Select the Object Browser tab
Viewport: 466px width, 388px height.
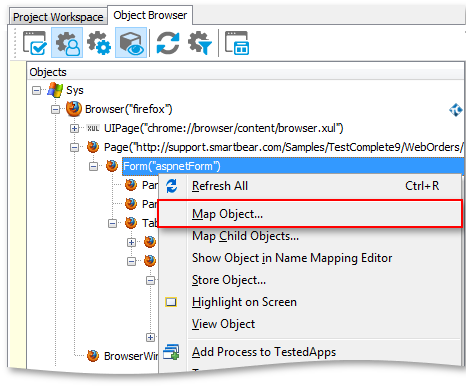[150, 15]
